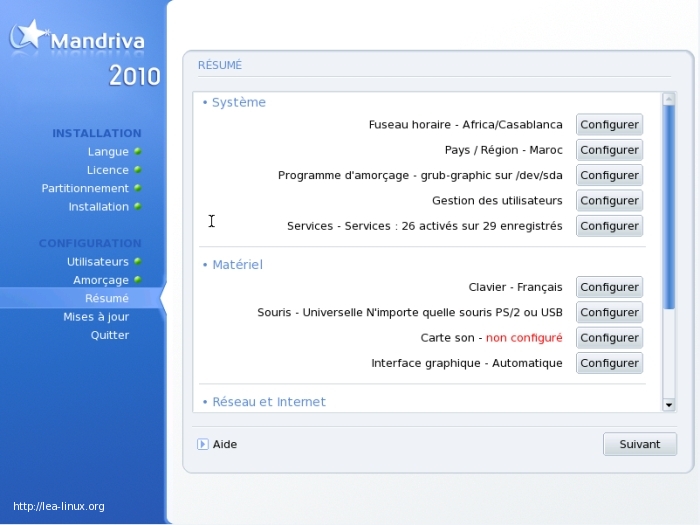This screenshot has height=525, width=700.
Task: Configure the Fuseau horaire timezone setting
Action: pyautogui.click(x=609, y=125)
